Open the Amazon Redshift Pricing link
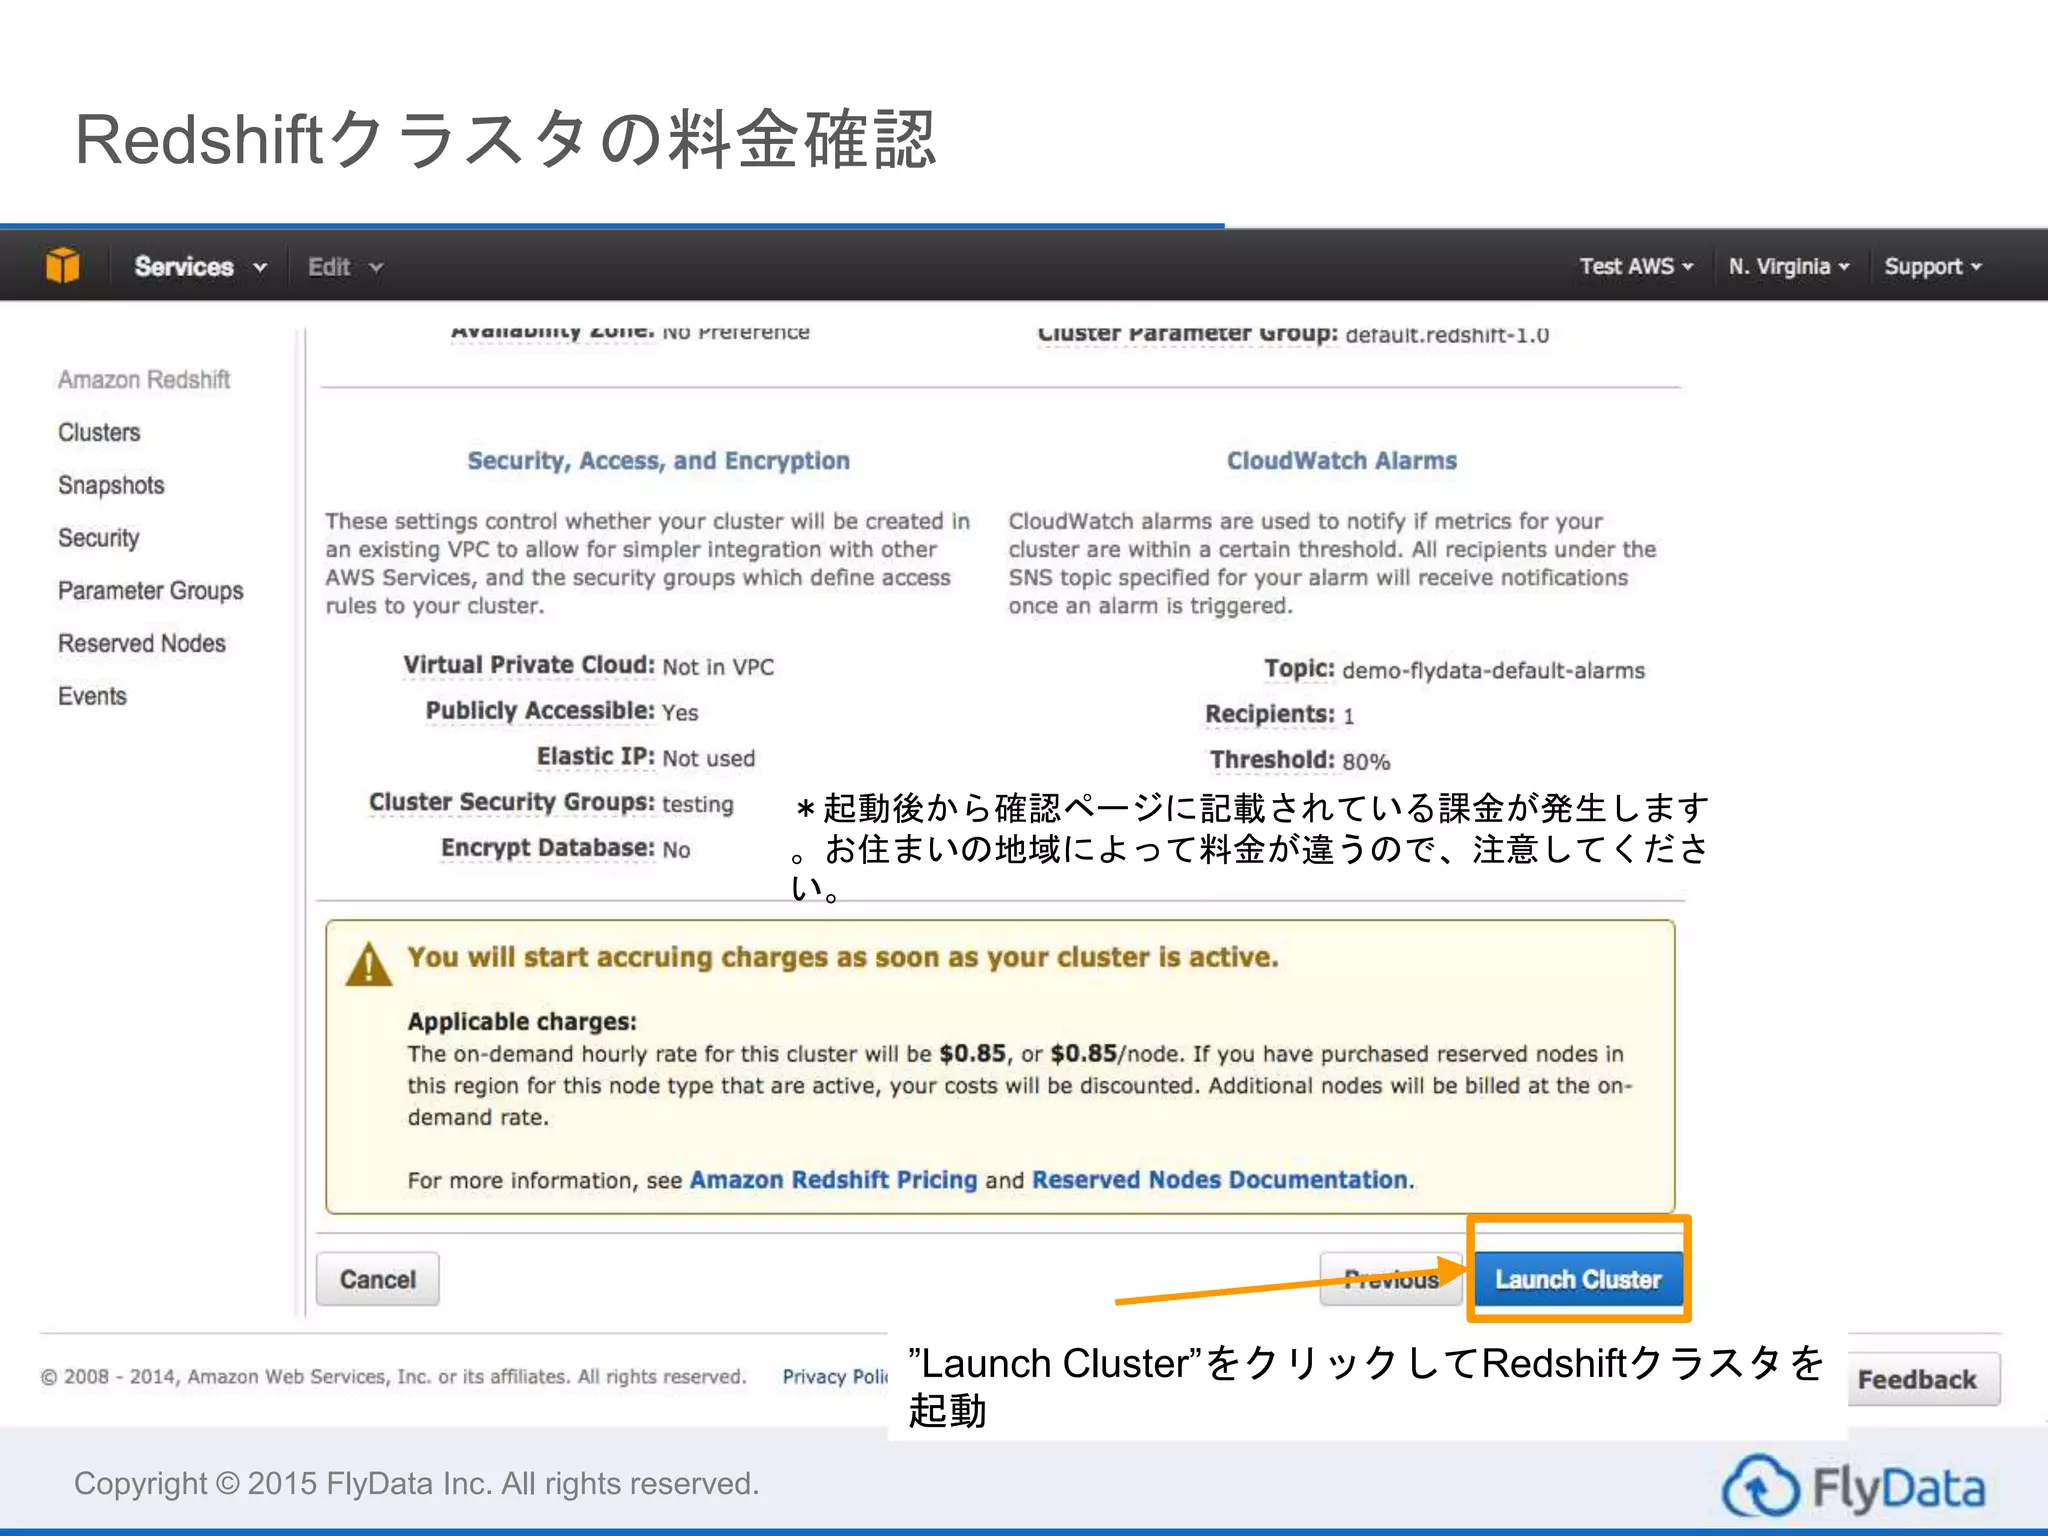Viewport: 2048px width, 1536px height. point(833,1180)
